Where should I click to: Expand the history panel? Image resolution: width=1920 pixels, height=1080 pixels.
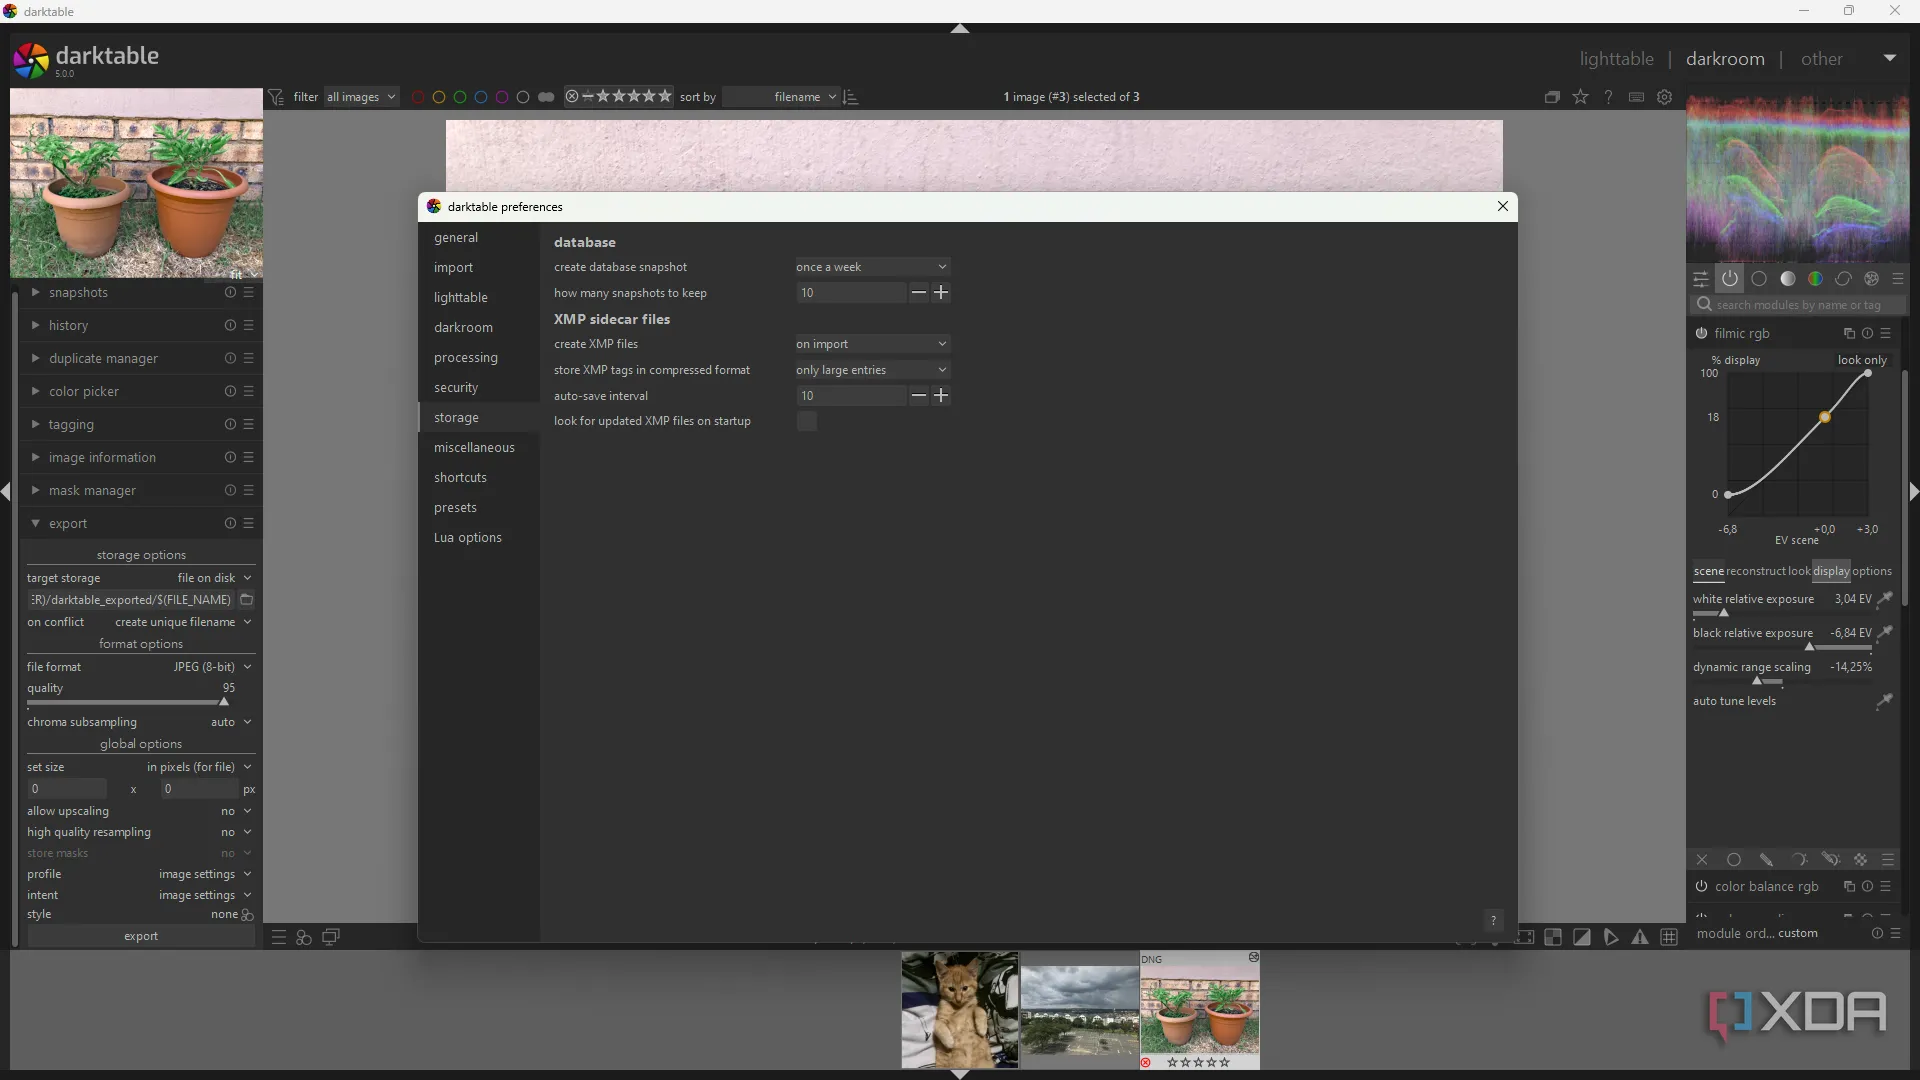pyautogui.click(x=68, y=326)
